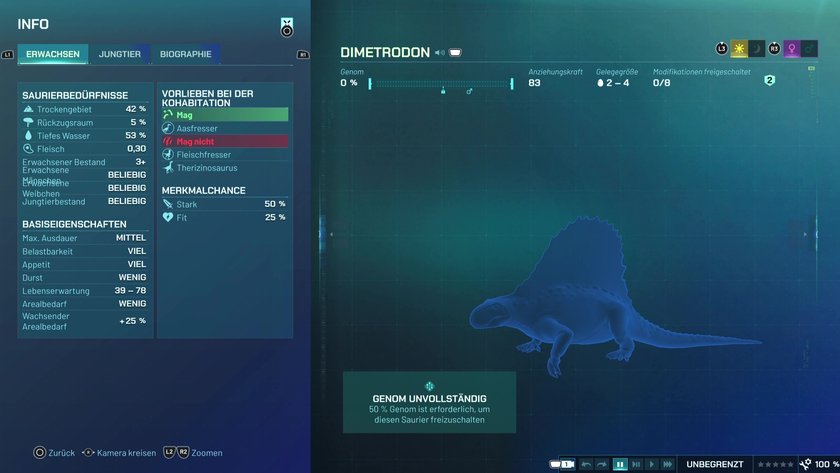Play the Dimetrodon sound speaker icon
Image resolution: width=840 pixels, height=473 pixels.
pyautogui.click(x=440, y=52)
